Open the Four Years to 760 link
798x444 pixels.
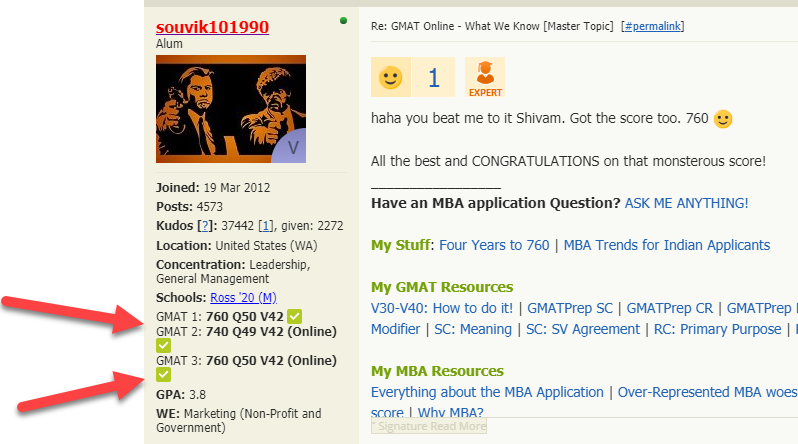click(x=494, y=245)
